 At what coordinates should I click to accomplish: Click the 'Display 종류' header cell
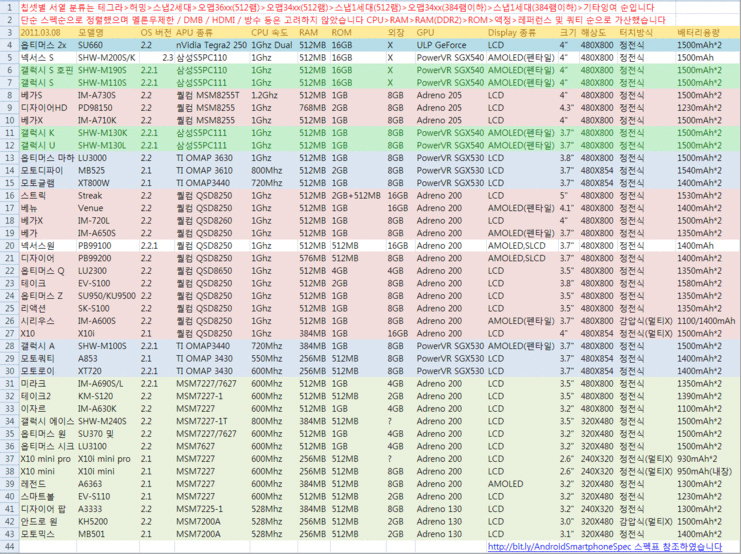coord(512,33)
